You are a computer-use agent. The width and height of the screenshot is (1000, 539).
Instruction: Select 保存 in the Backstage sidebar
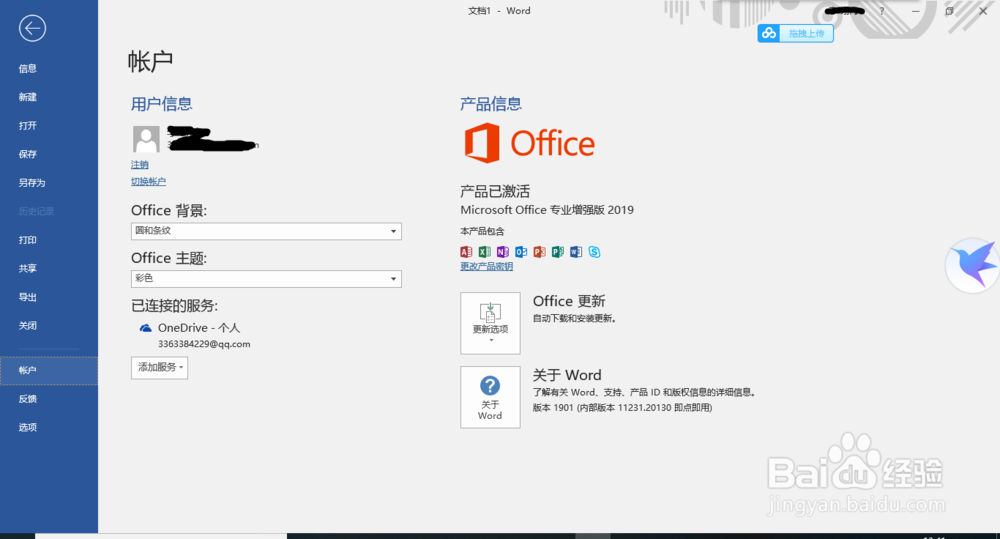49,154
